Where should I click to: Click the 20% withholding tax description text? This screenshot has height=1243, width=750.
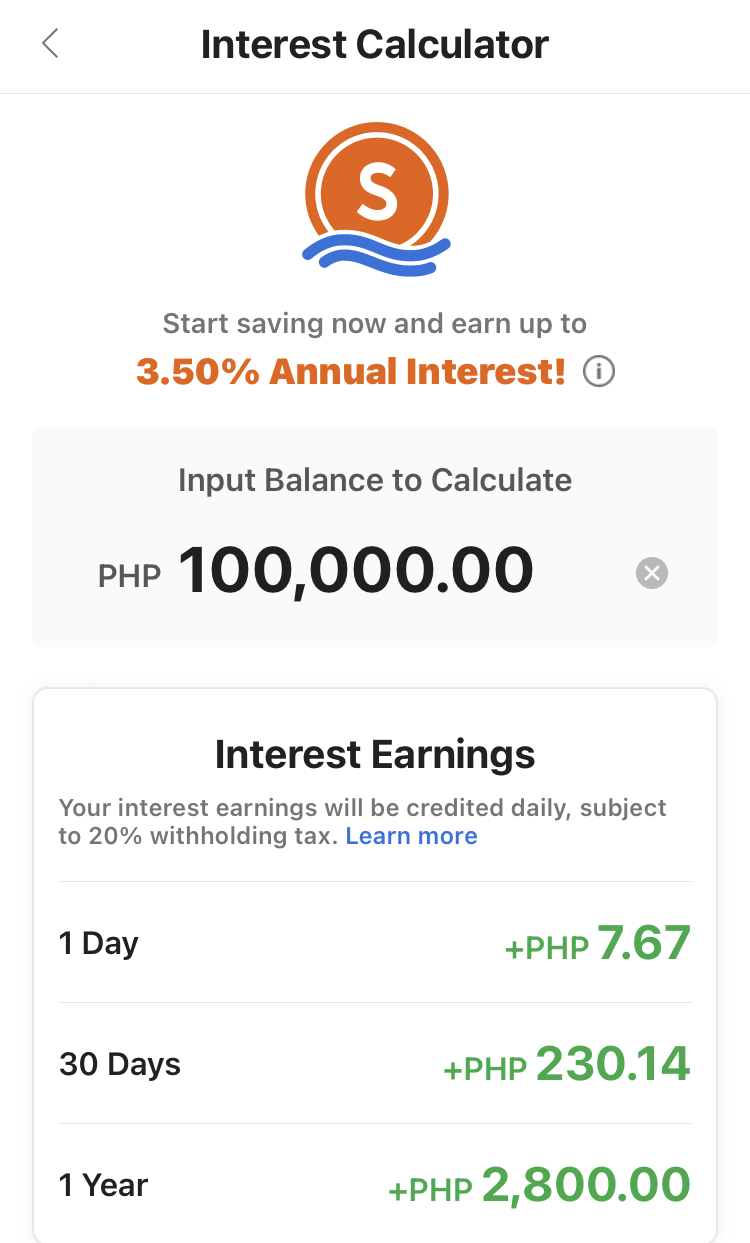[x=362, y=821]
